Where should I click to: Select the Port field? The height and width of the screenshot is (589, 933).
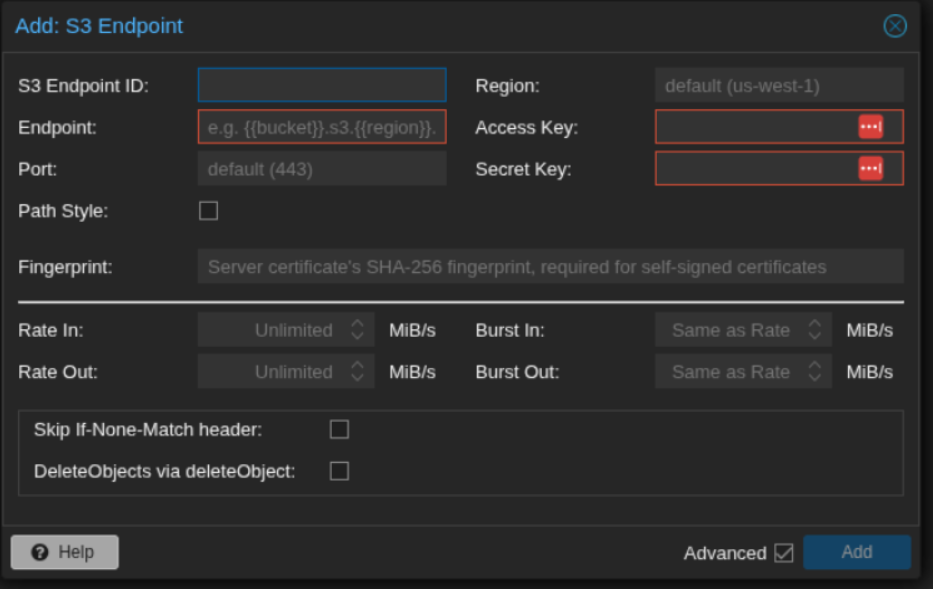coord(322,168)
